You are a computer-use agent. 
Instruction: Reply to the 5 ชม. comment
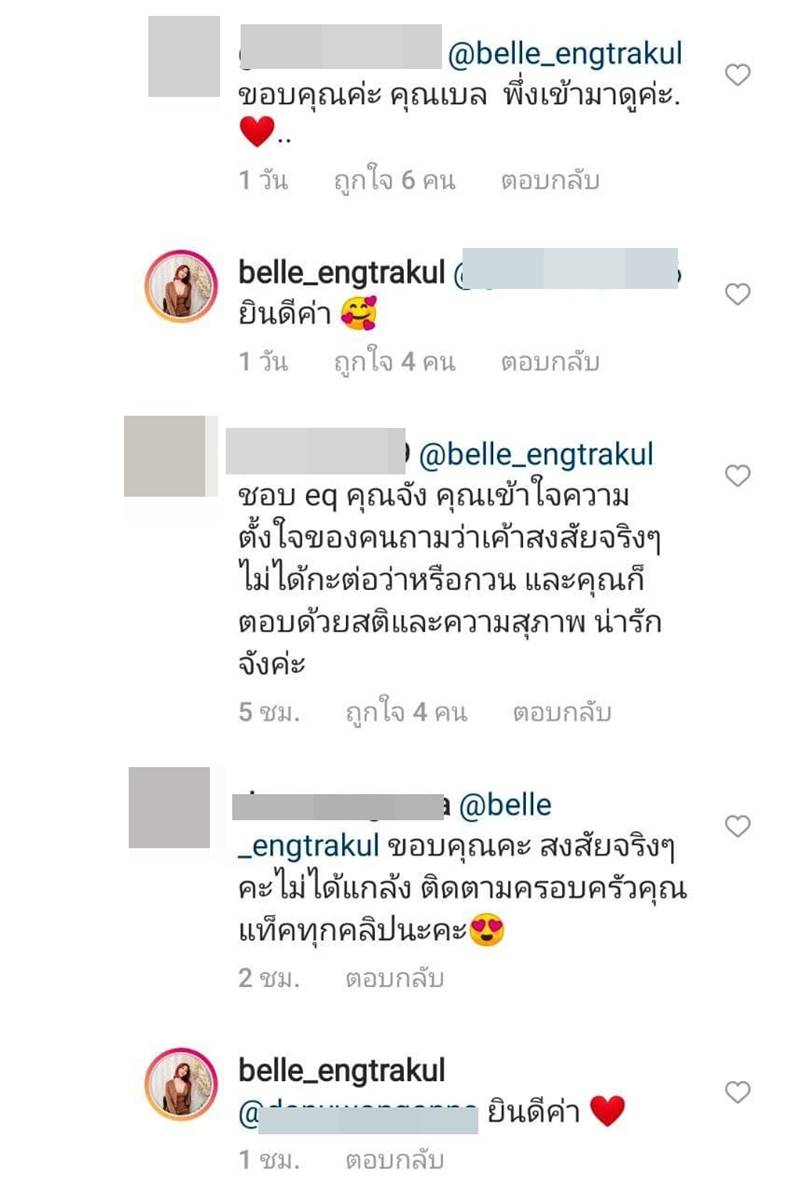pyautogui.click(x=562, y=713)
